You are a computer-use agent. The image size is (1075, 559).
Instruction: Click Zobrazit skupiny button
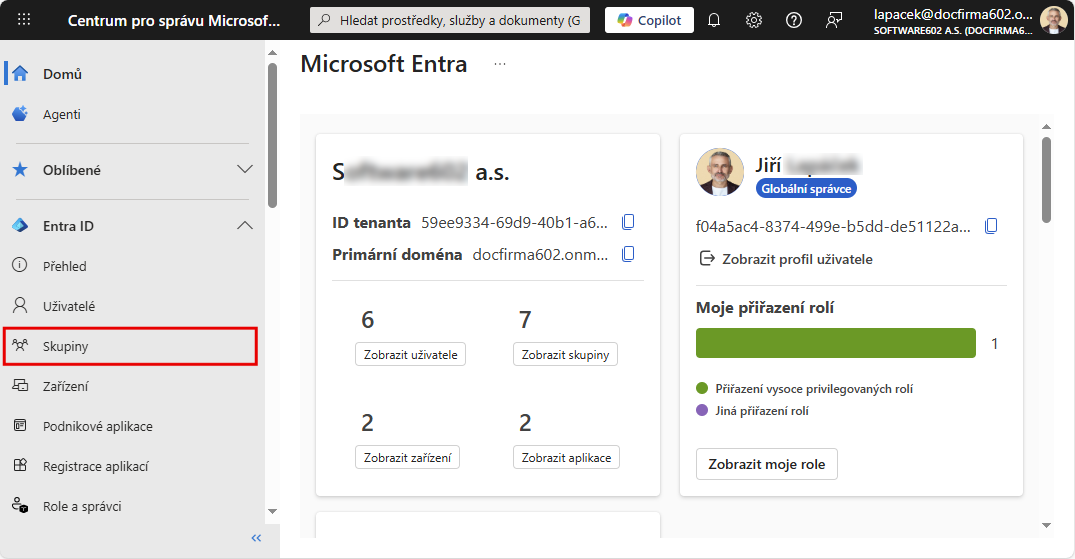point(566,355)
